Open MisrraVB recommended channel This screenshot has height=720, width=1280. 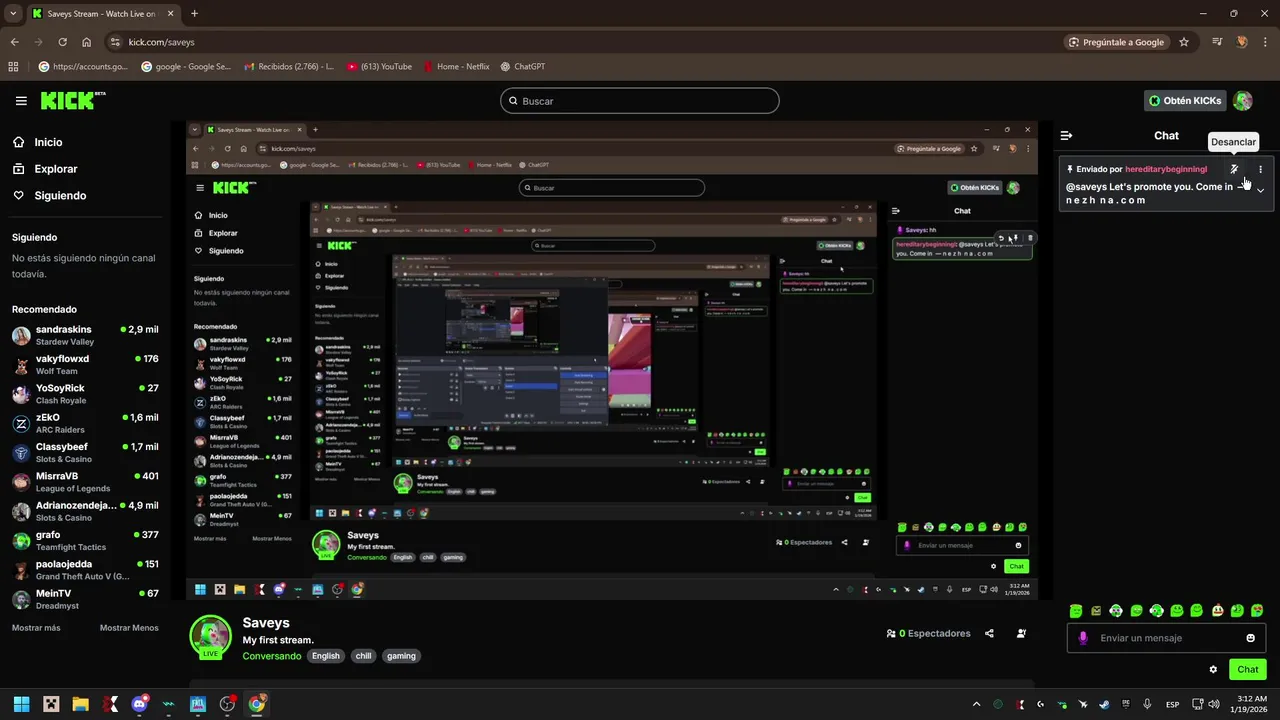(85, 482)
